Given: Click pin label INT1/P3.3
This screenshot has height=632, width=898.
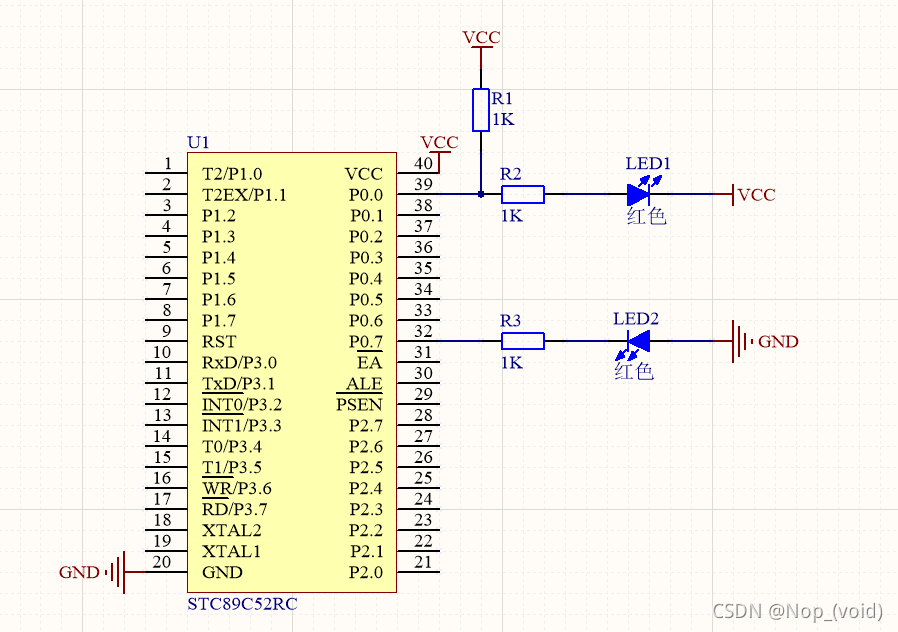Looking at the screenshot, I should pyautogui.click(x=242, y=426).
